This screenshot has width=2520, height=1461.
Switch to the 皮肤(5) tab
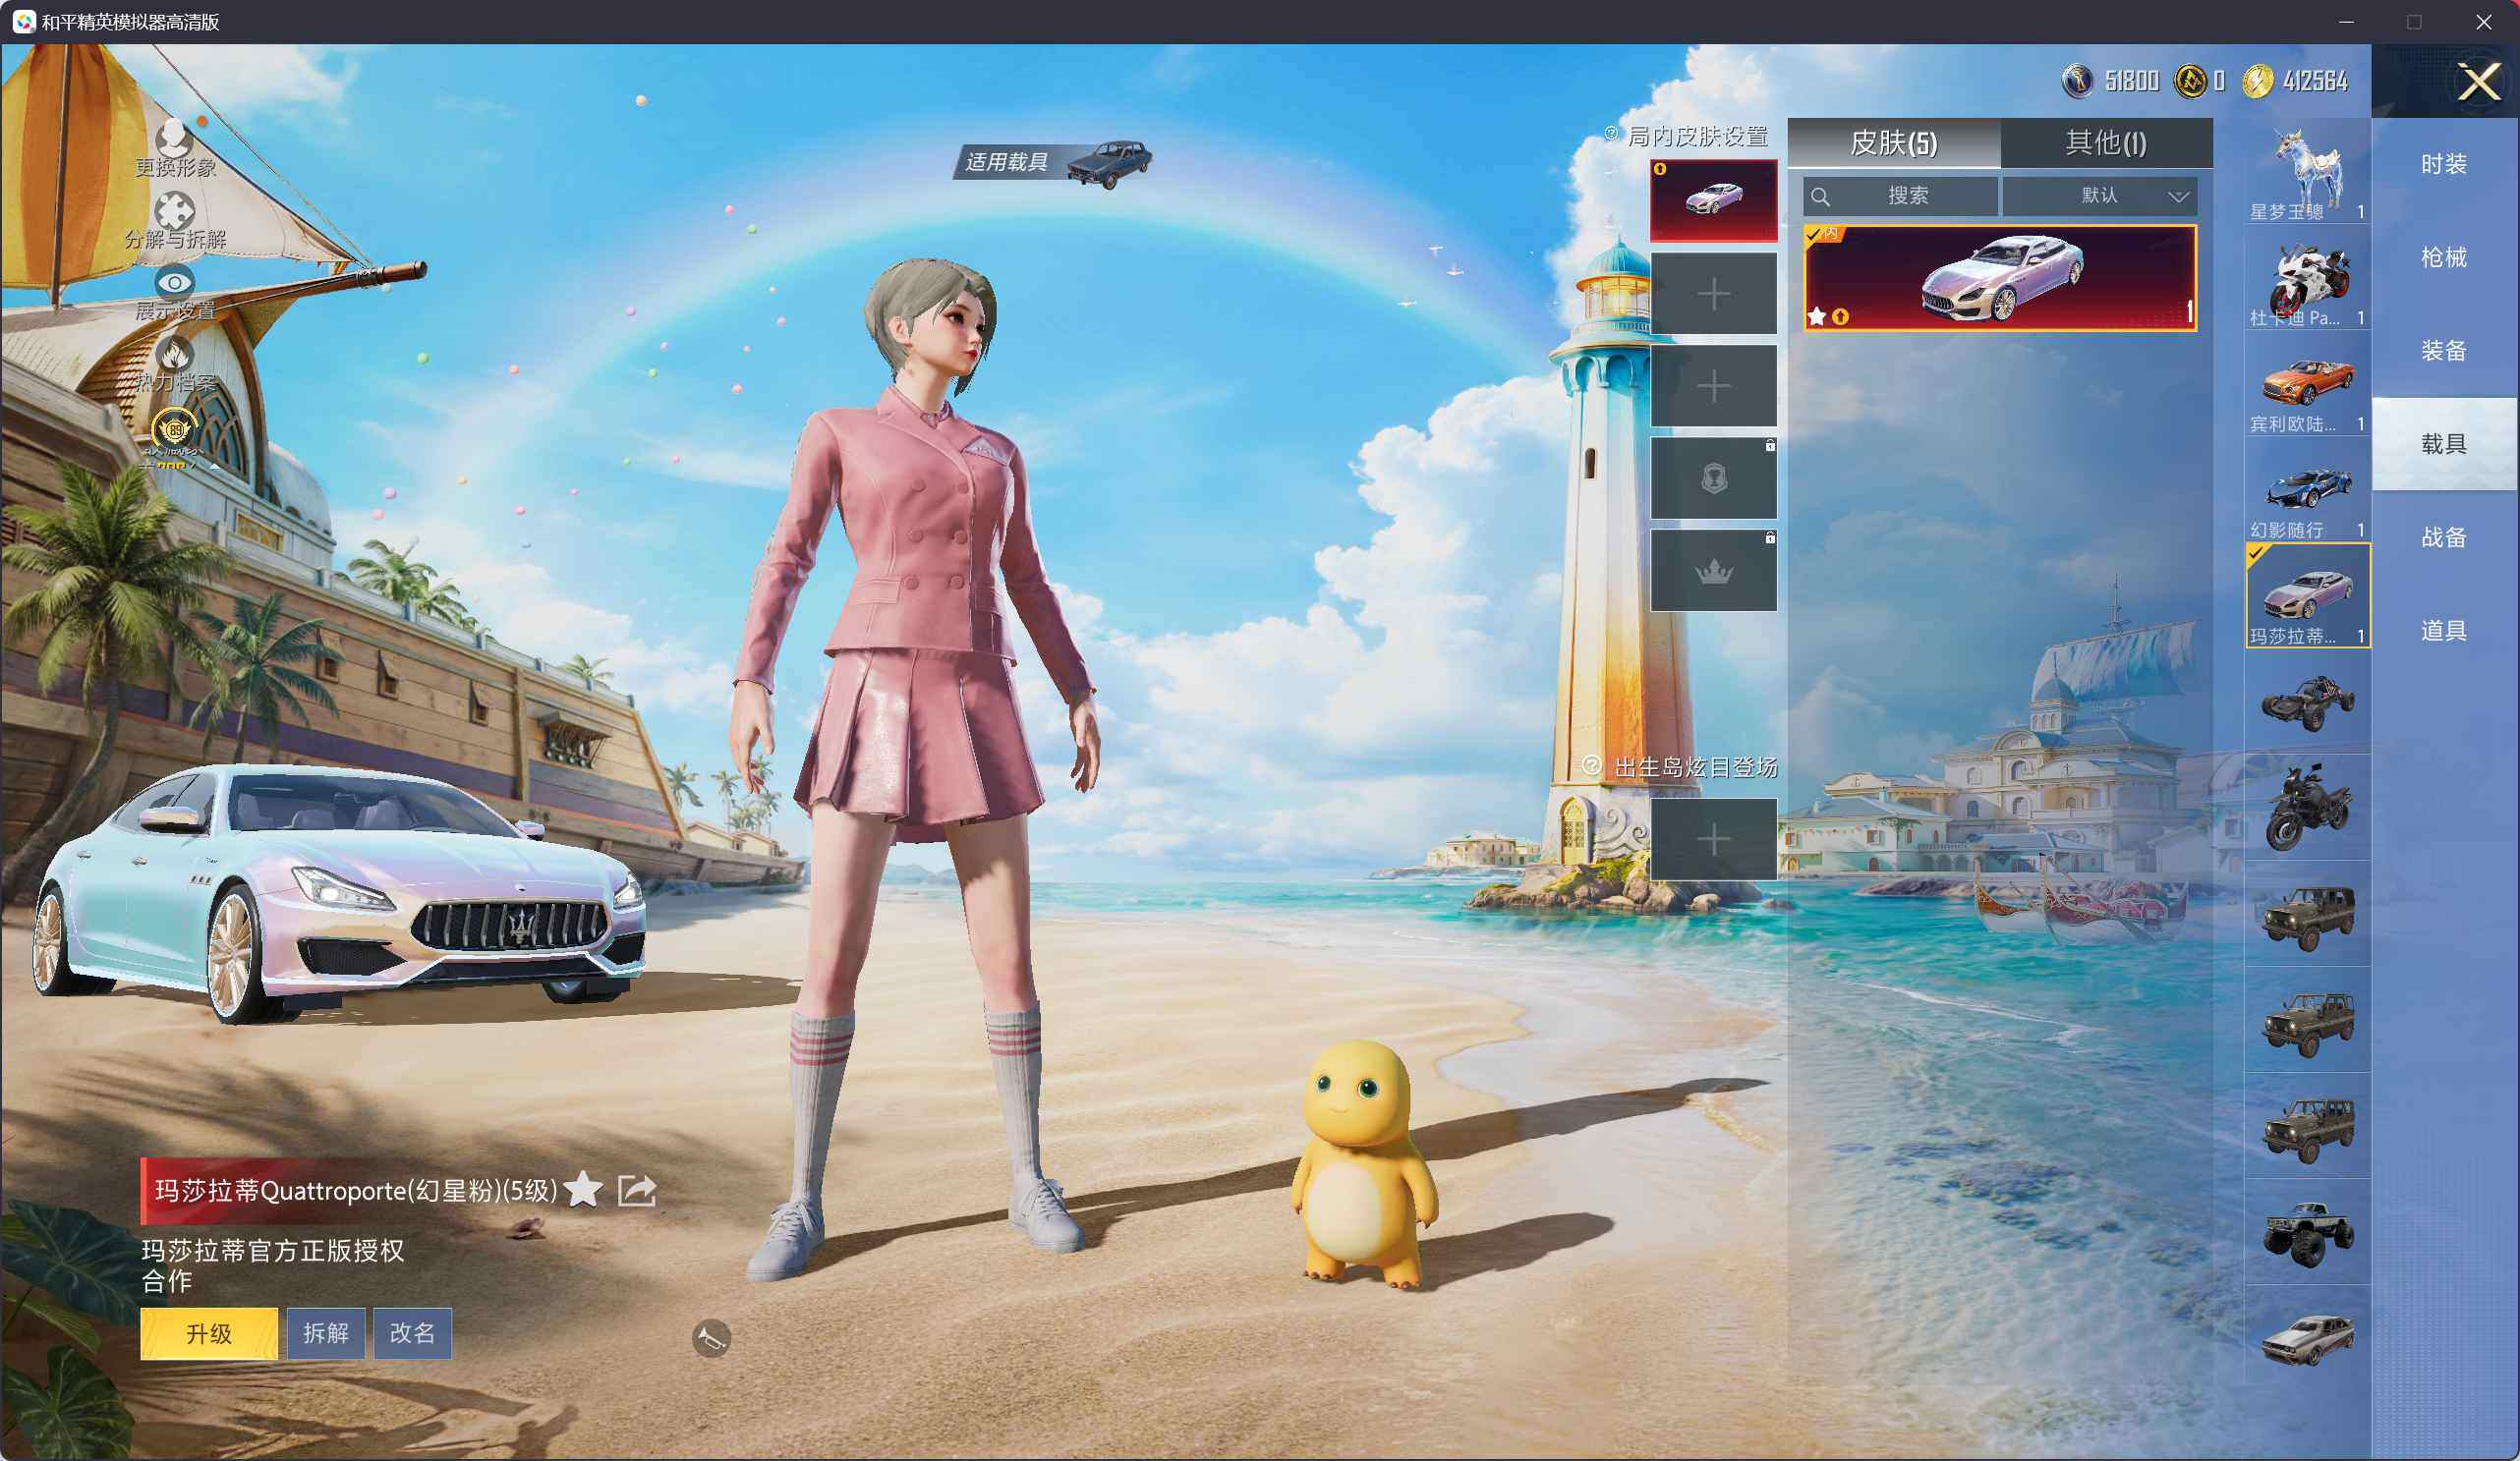(1893, 143)
